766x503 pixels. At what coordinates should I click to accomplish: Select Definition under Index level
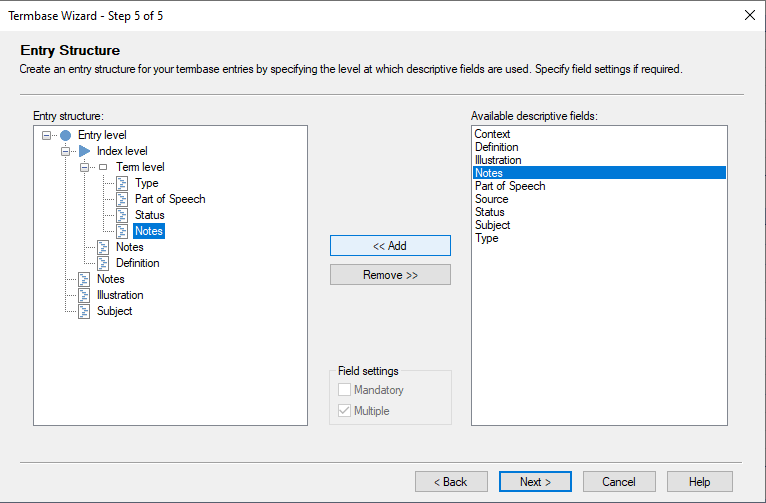[138, 263]
